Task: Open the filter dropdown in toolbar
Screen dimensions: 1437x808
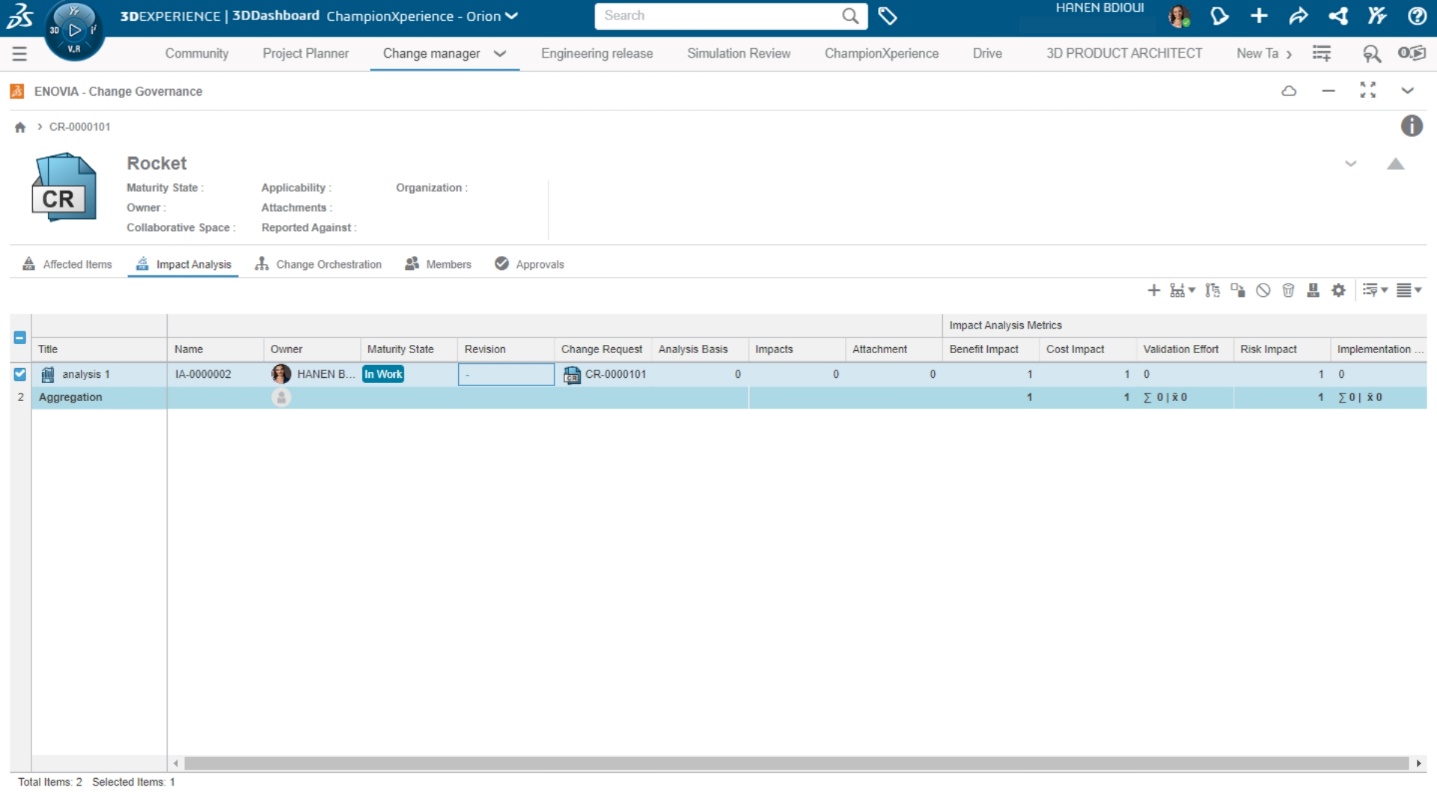Action: coord(1376,290)
